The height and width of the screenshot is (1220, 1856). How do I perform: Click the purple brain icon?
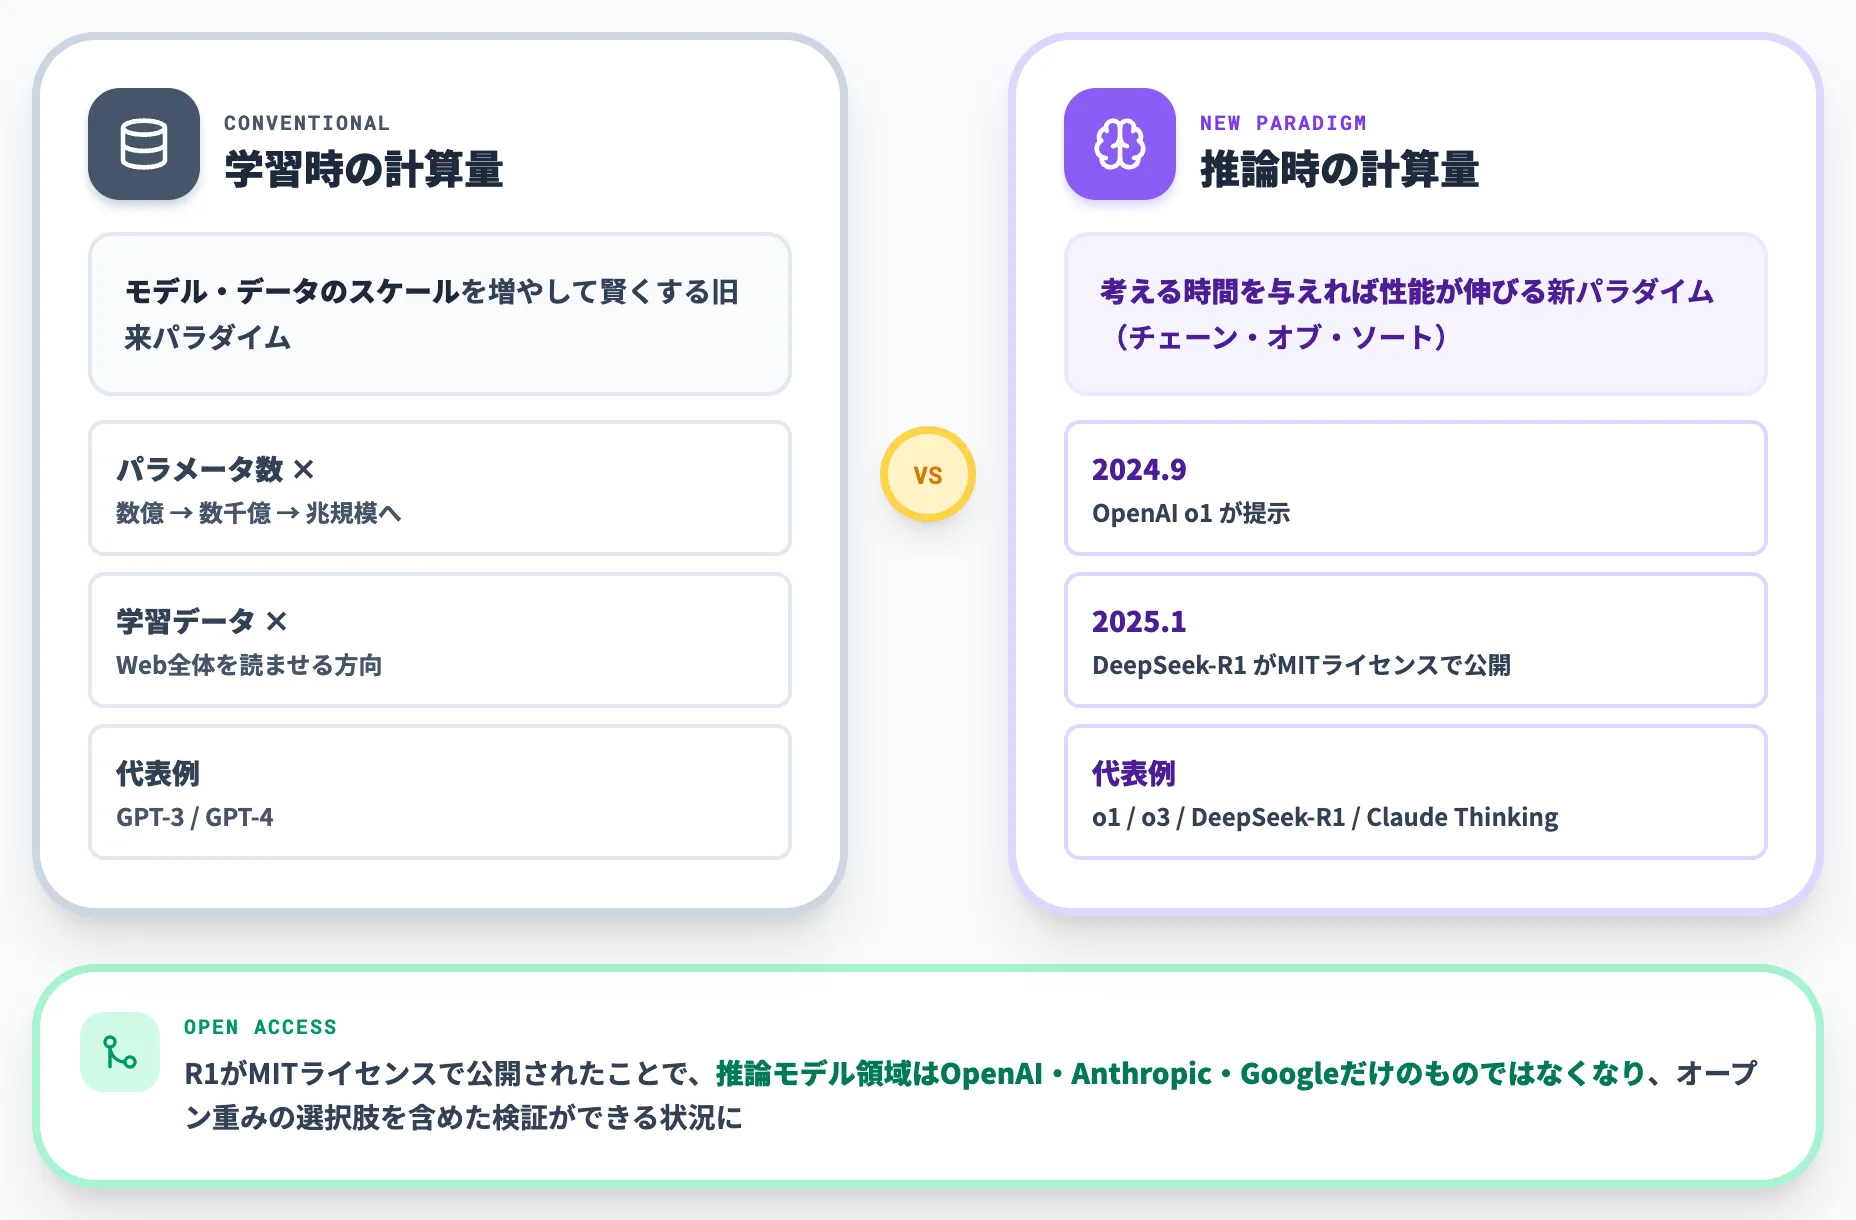1120,144
